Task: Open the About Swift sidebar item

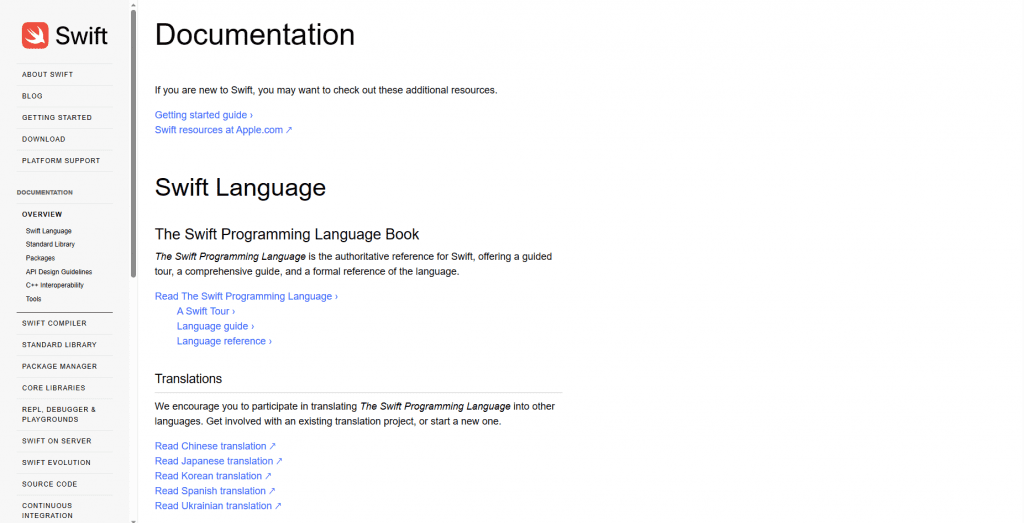Action: (x=47, y=75)
